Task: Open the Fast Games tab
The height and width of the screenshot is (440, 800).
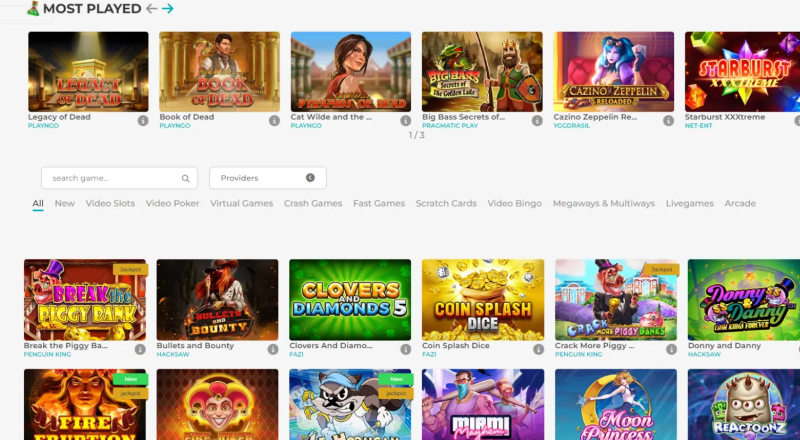Action: tap(379, 203)
